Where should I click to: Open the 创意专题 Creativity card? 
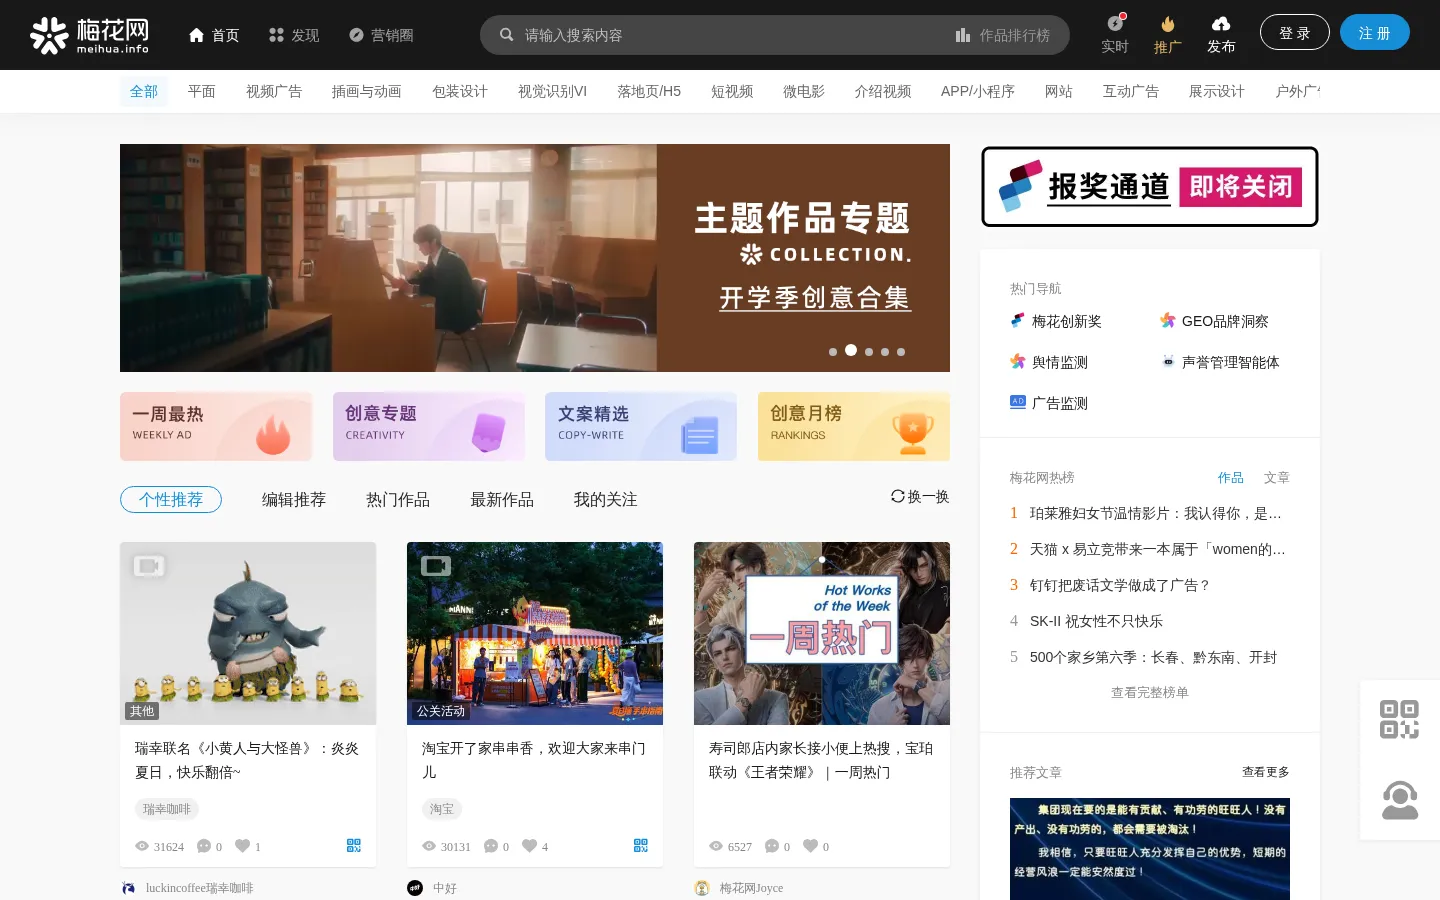(x=429, y=426)
